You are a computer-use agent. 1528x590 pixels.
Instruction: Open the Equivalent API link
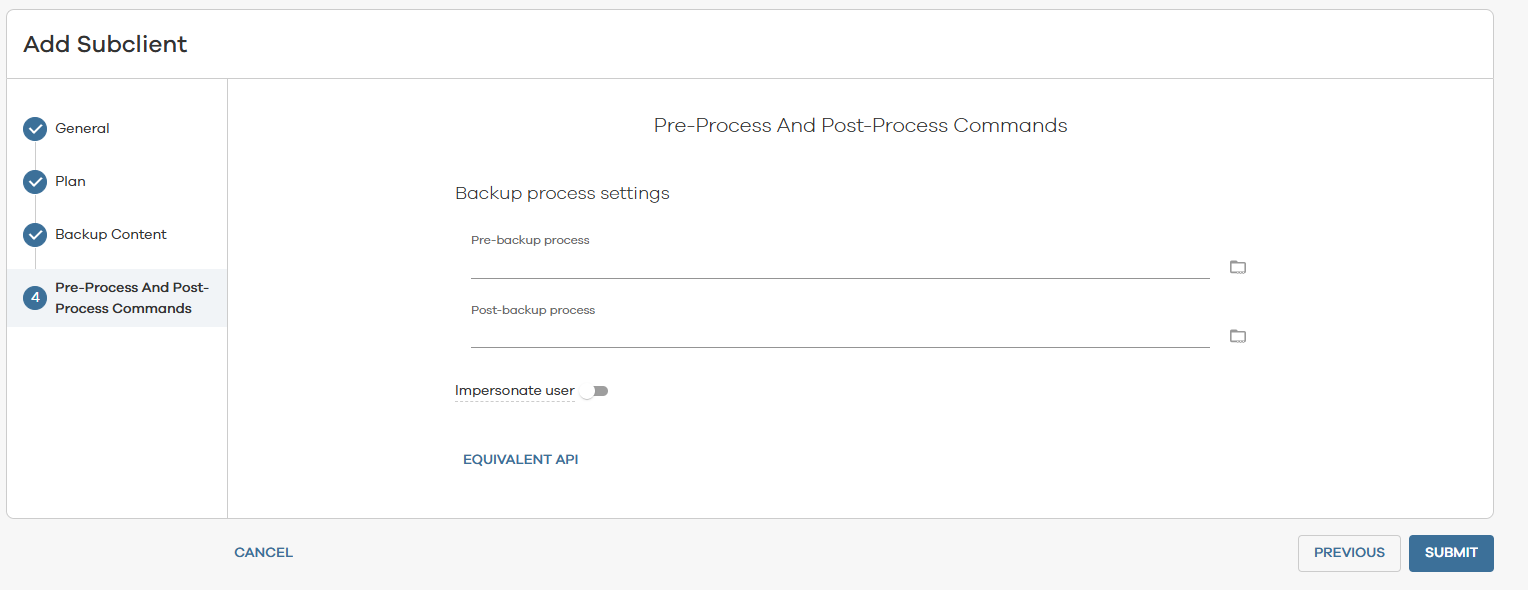click(x=520, y=460)
